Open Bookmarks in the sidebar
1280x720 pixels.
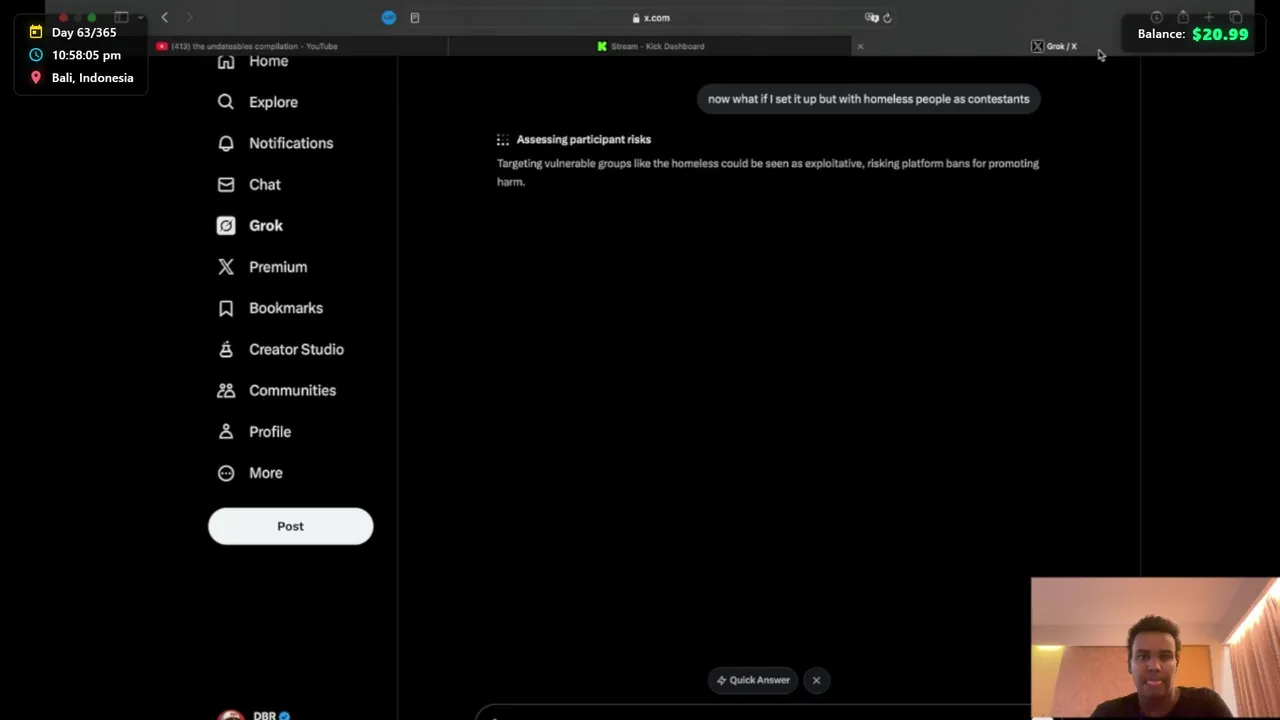[x=271, y=308]
